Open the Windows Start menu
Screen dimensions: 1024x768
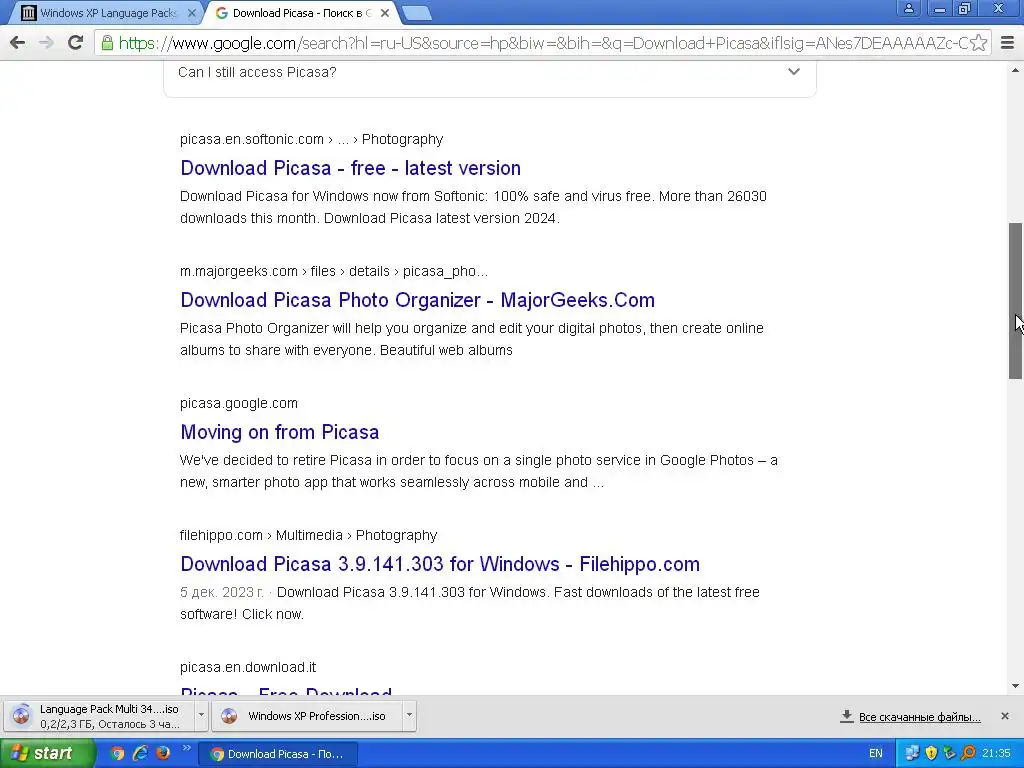click(46, 753)
